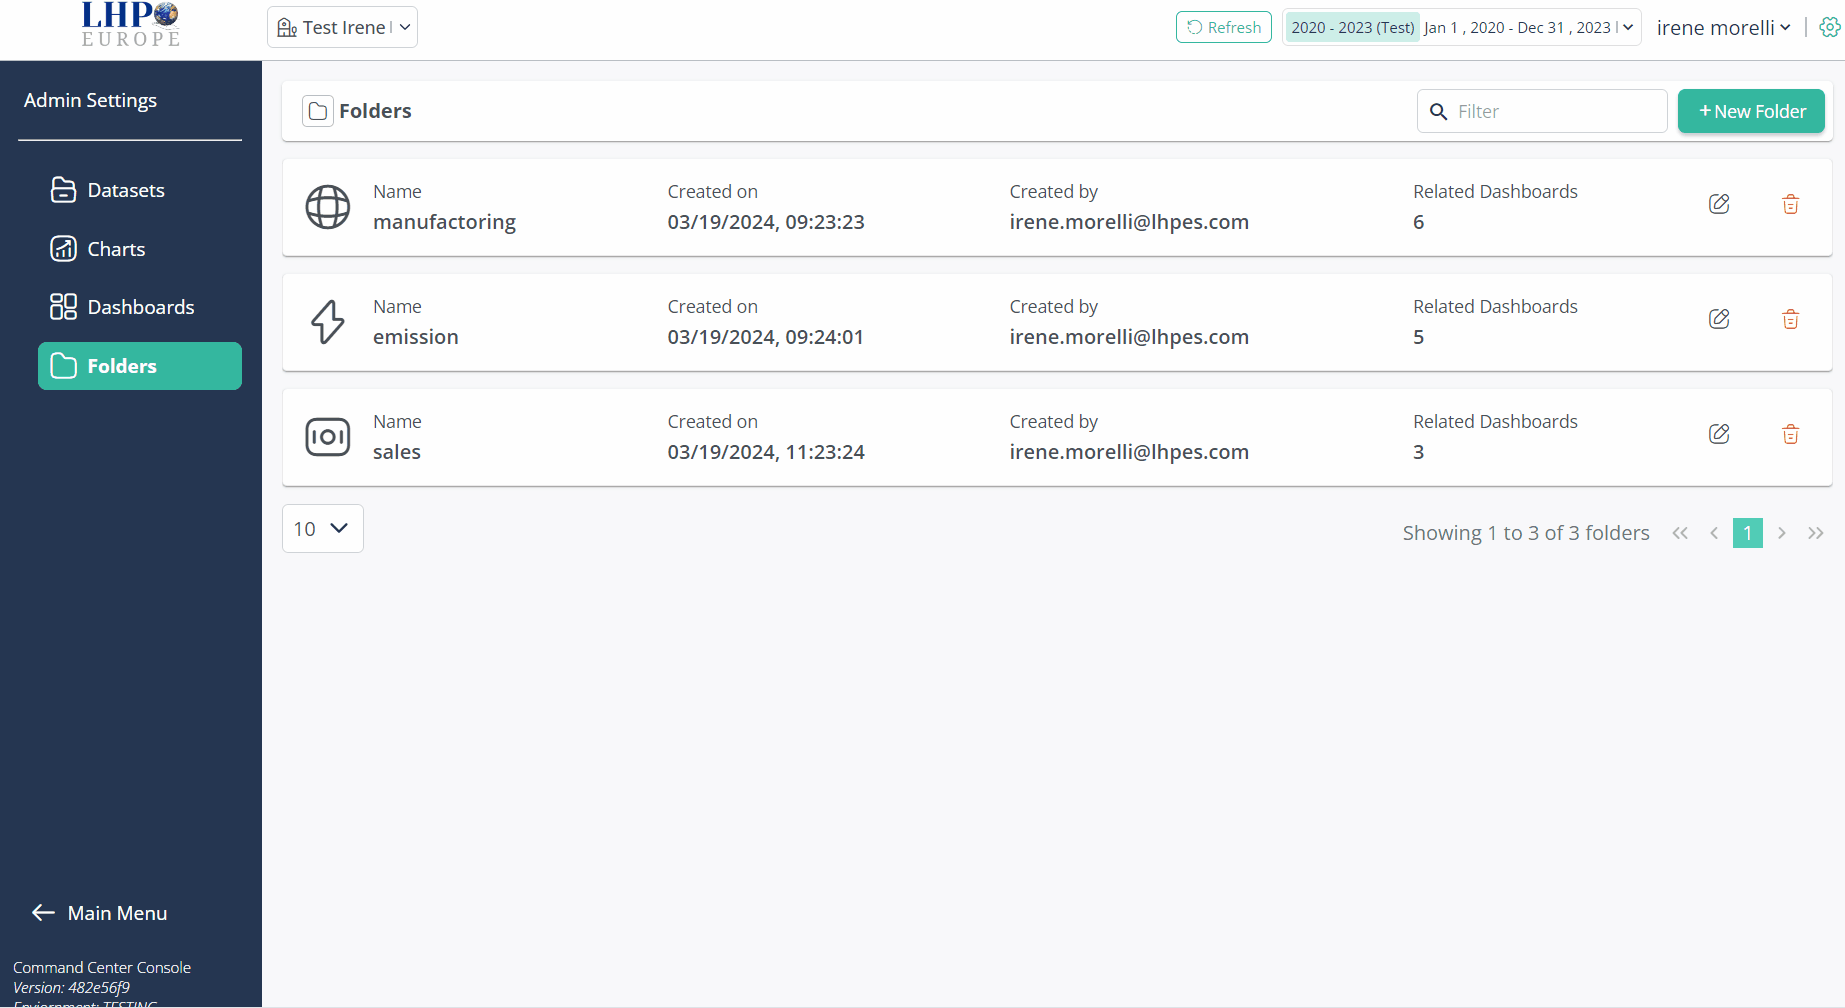
Task: Click 'Showing 1 to 3 of 3 folders' text
Action: click(1526, 533)
